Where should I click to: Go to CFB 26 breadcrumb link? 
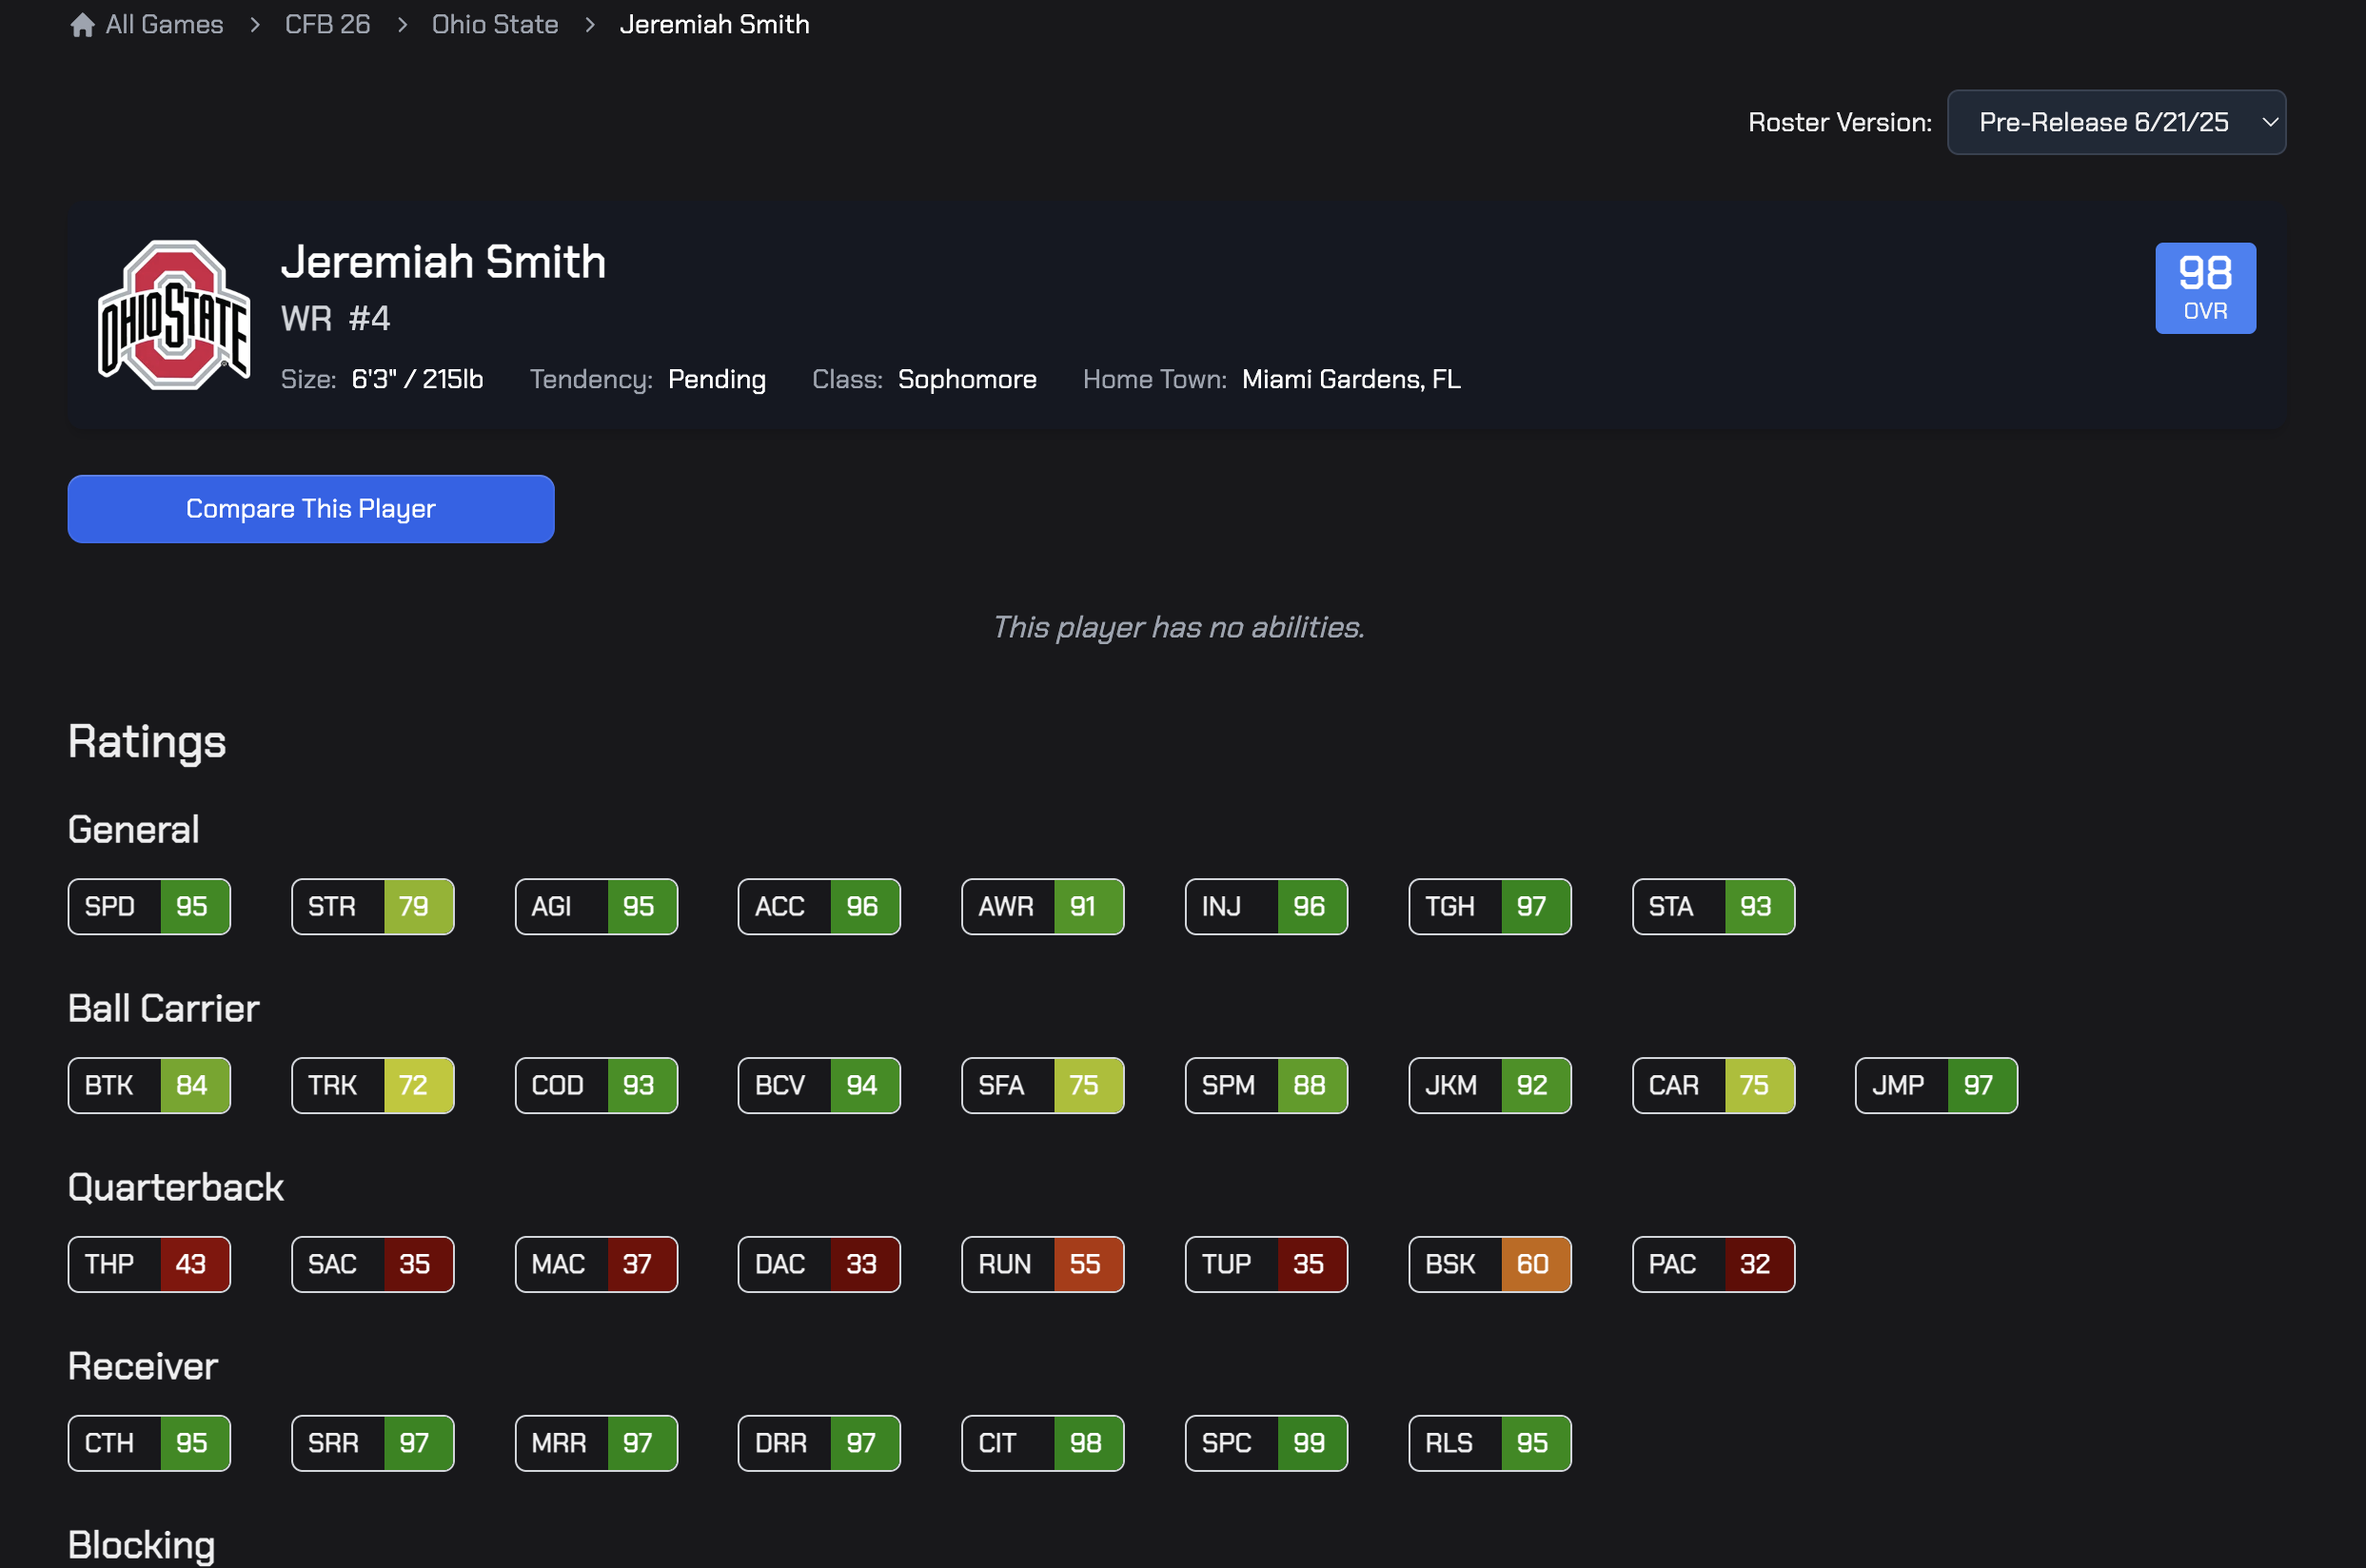pyautogui.click(x=327, y=25)
